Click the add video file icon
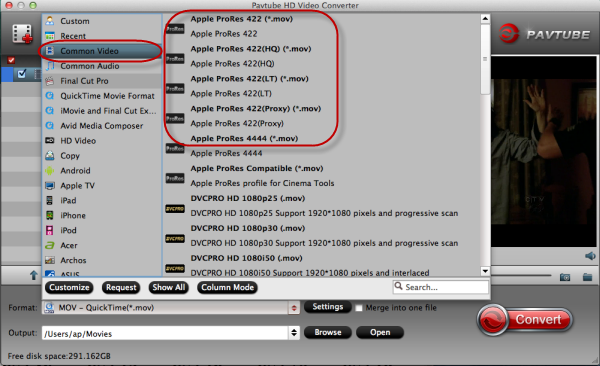This screenshot has width=600, height=366. (x=22, y=34)
